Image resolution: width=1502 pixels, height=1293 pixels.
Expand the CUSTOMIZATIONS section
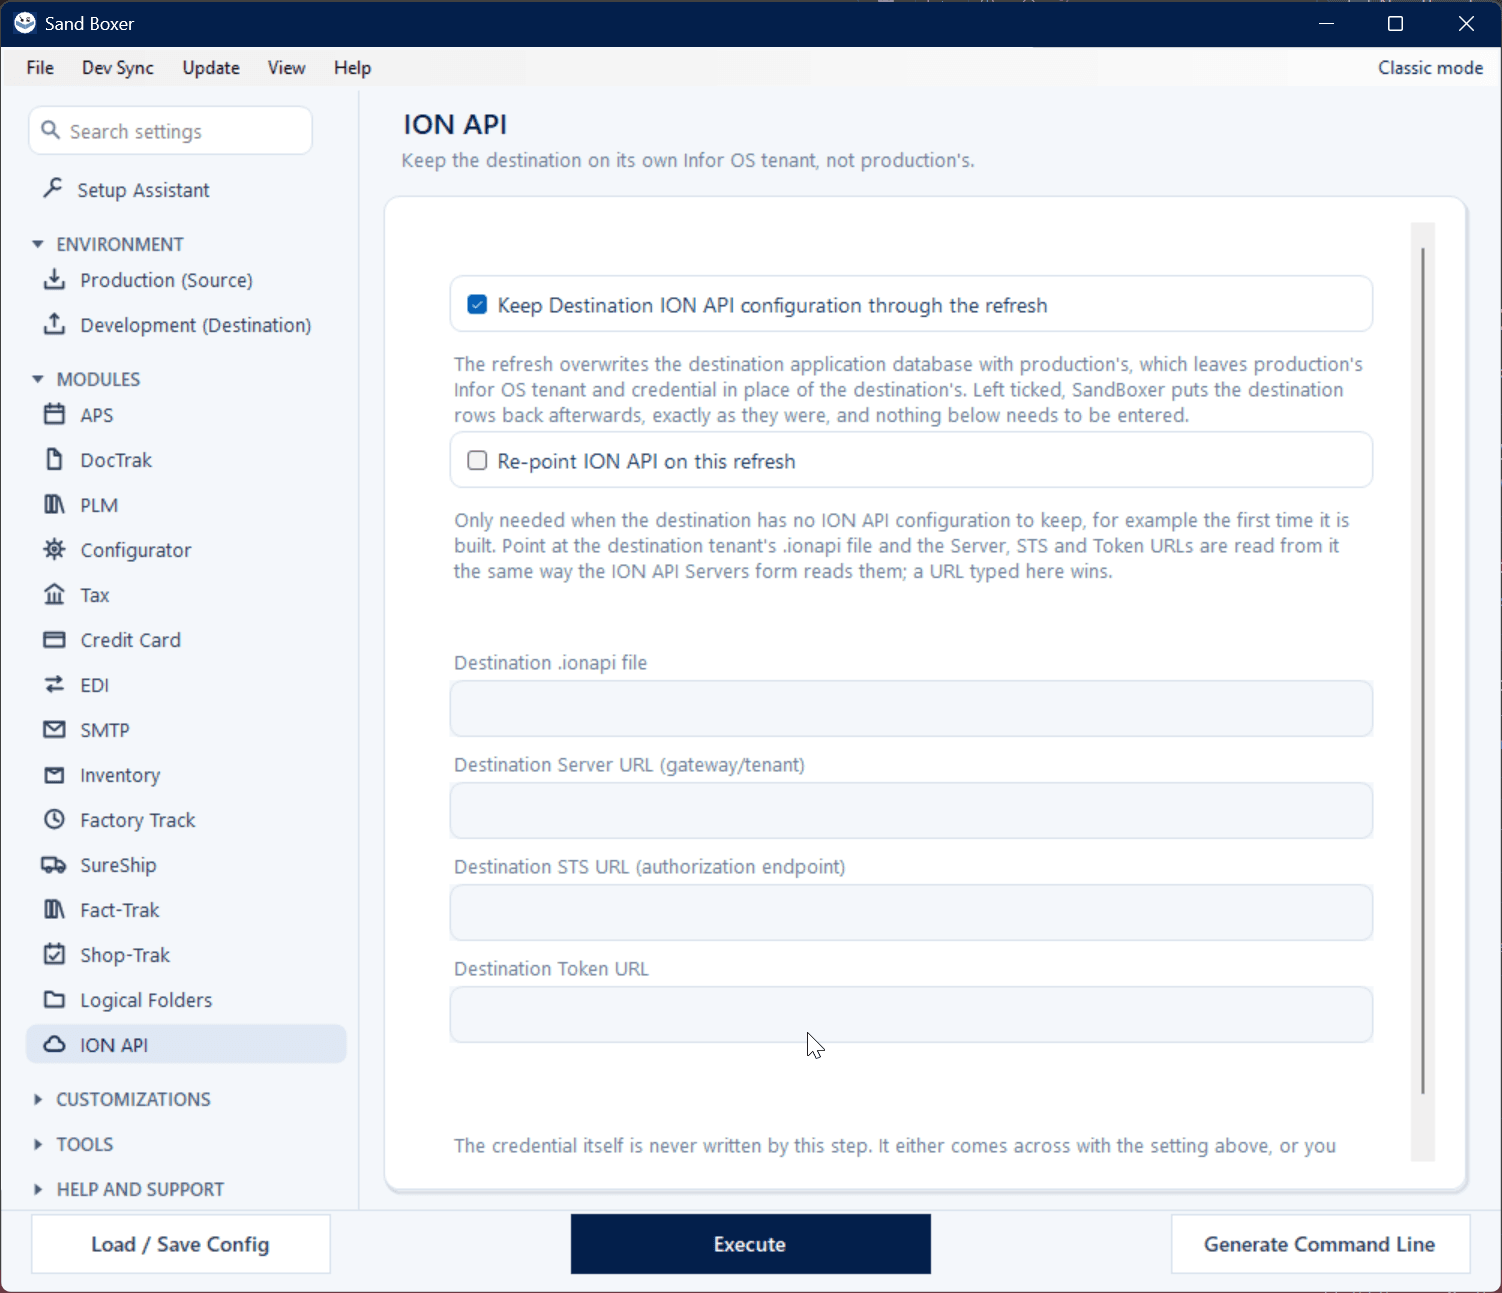click(38, 1099)
